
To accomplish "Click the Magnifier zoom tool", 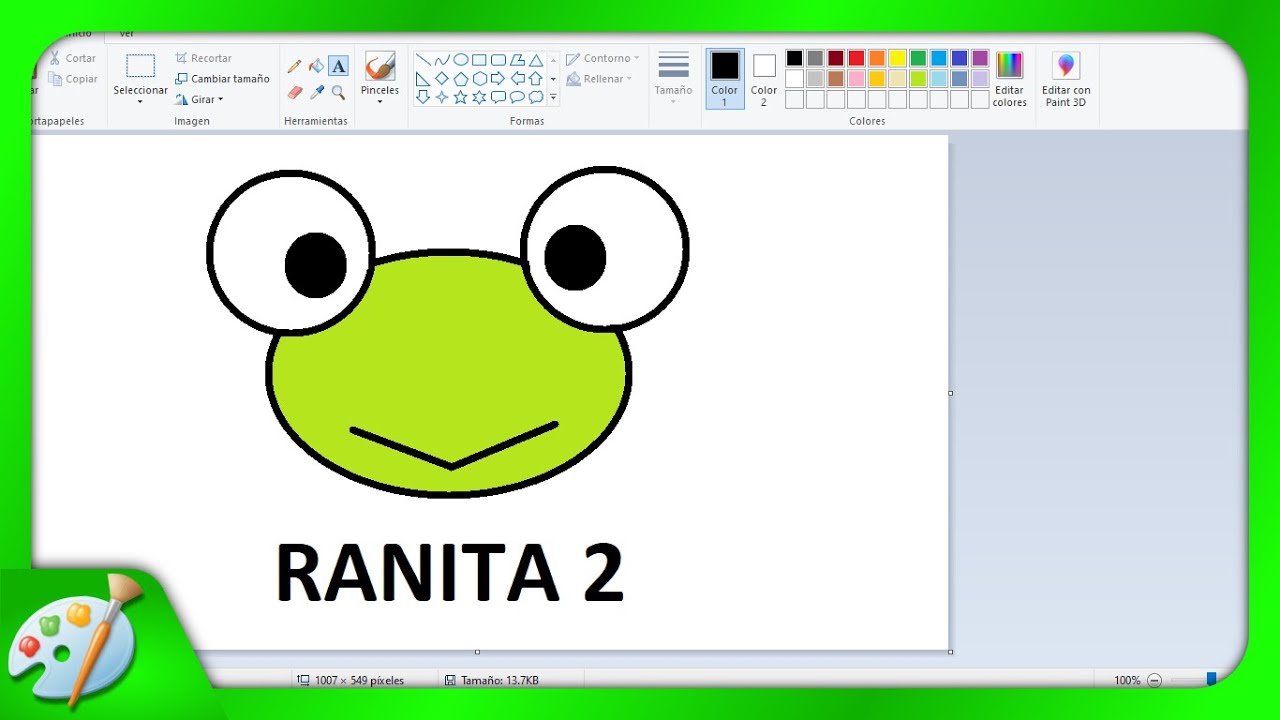I will (338, 92).
